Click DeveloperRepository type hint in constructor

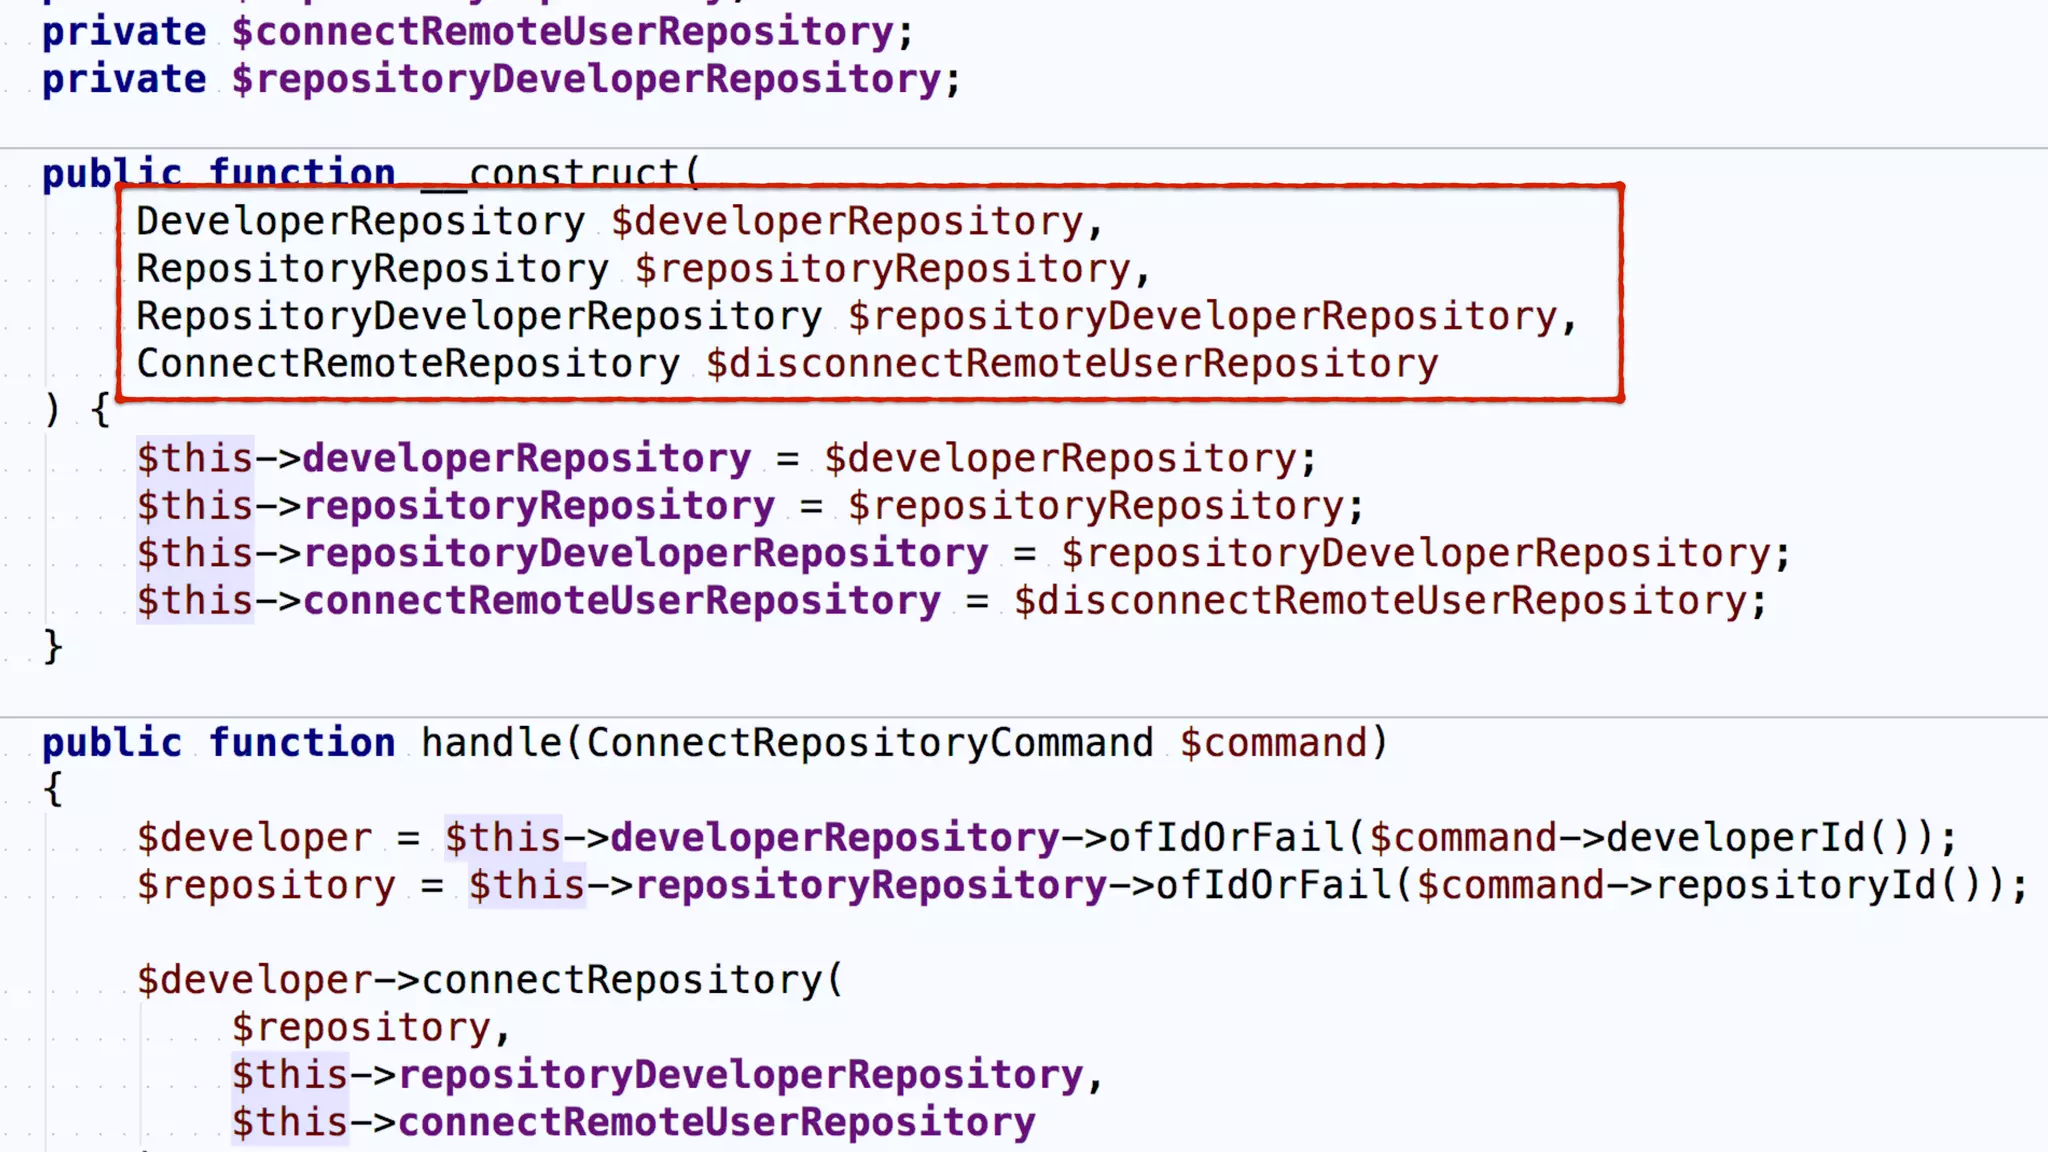pos(360,221)
